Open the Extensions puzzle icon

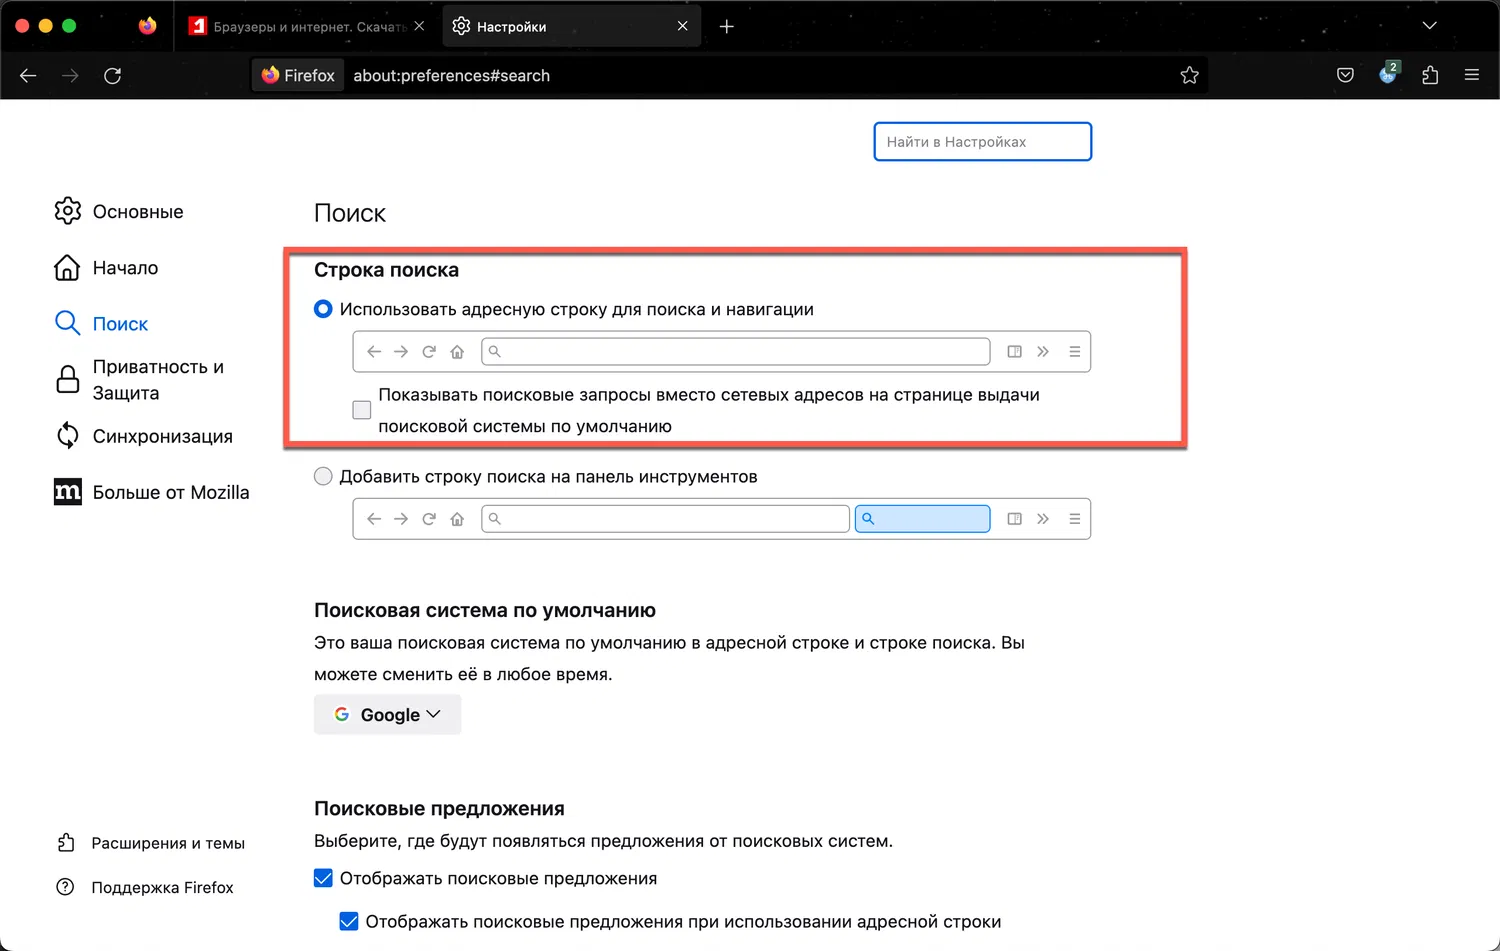[1430, 76]
